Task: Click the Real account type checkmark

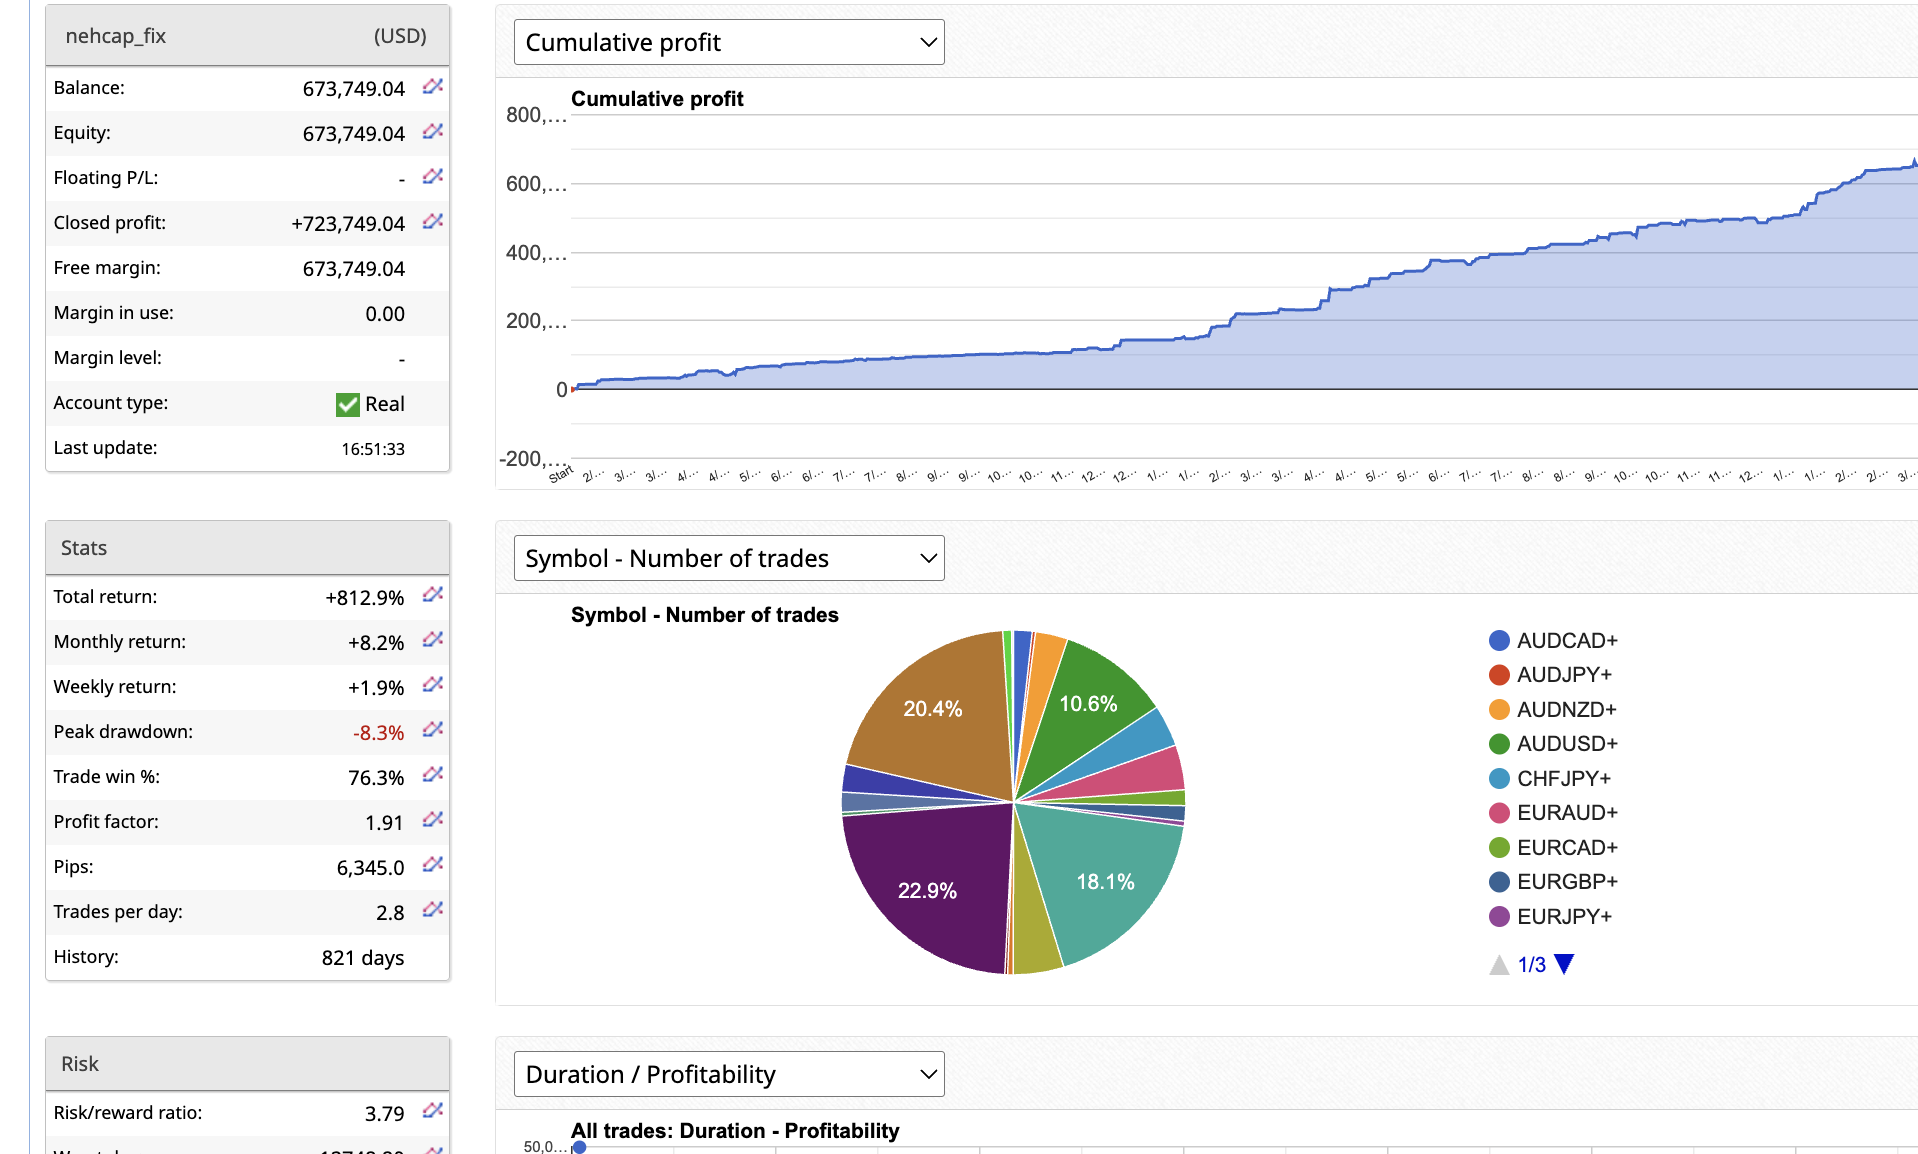Action: [347, 404]
